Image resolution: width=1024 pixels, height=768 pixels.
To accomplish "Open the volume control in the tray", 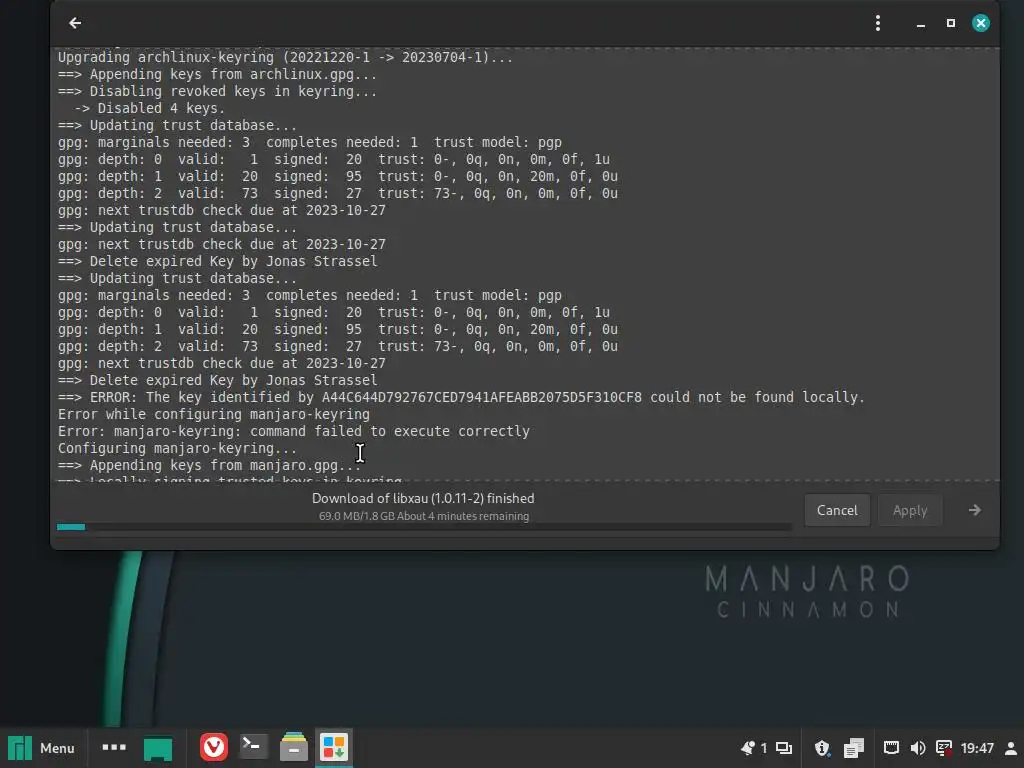I will (x=918, y=748).
